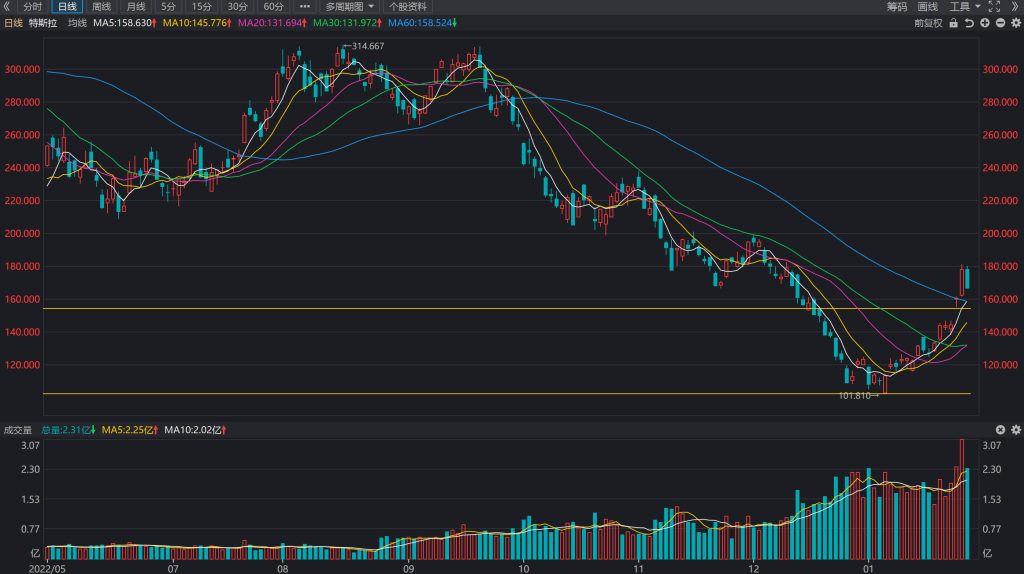1024x574 pixels.
Task: Switch to the 周线 weekly tab
Action: click(x=101, y=7)
